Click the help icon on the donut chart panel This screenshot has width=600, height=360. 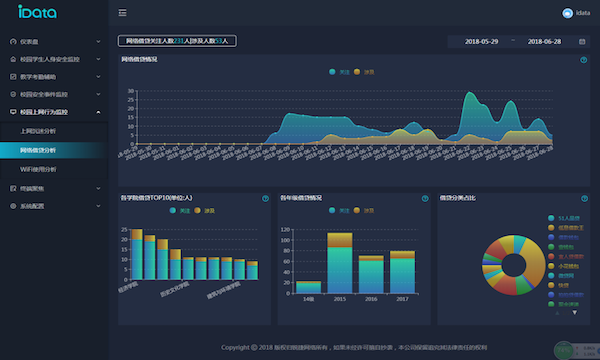pyautogui.click(x=584, y=198)
